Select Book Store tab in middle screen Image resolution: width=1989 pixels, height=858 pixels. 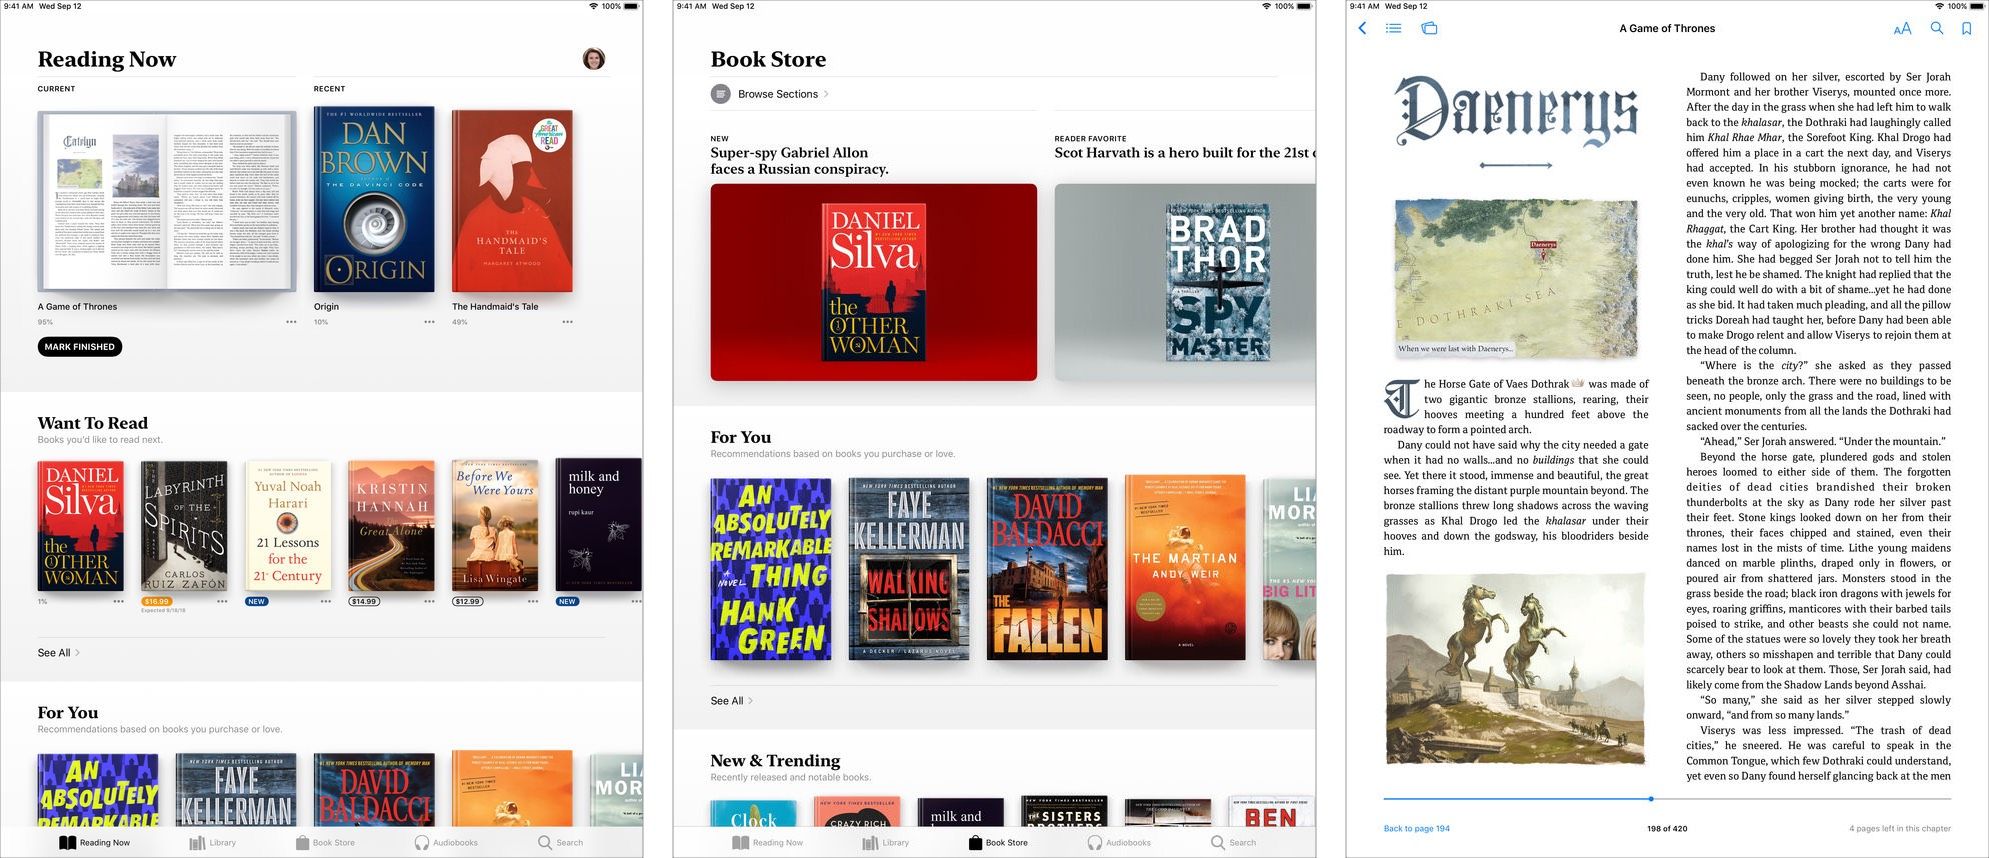pyautogui.click(x=998, y=843)
